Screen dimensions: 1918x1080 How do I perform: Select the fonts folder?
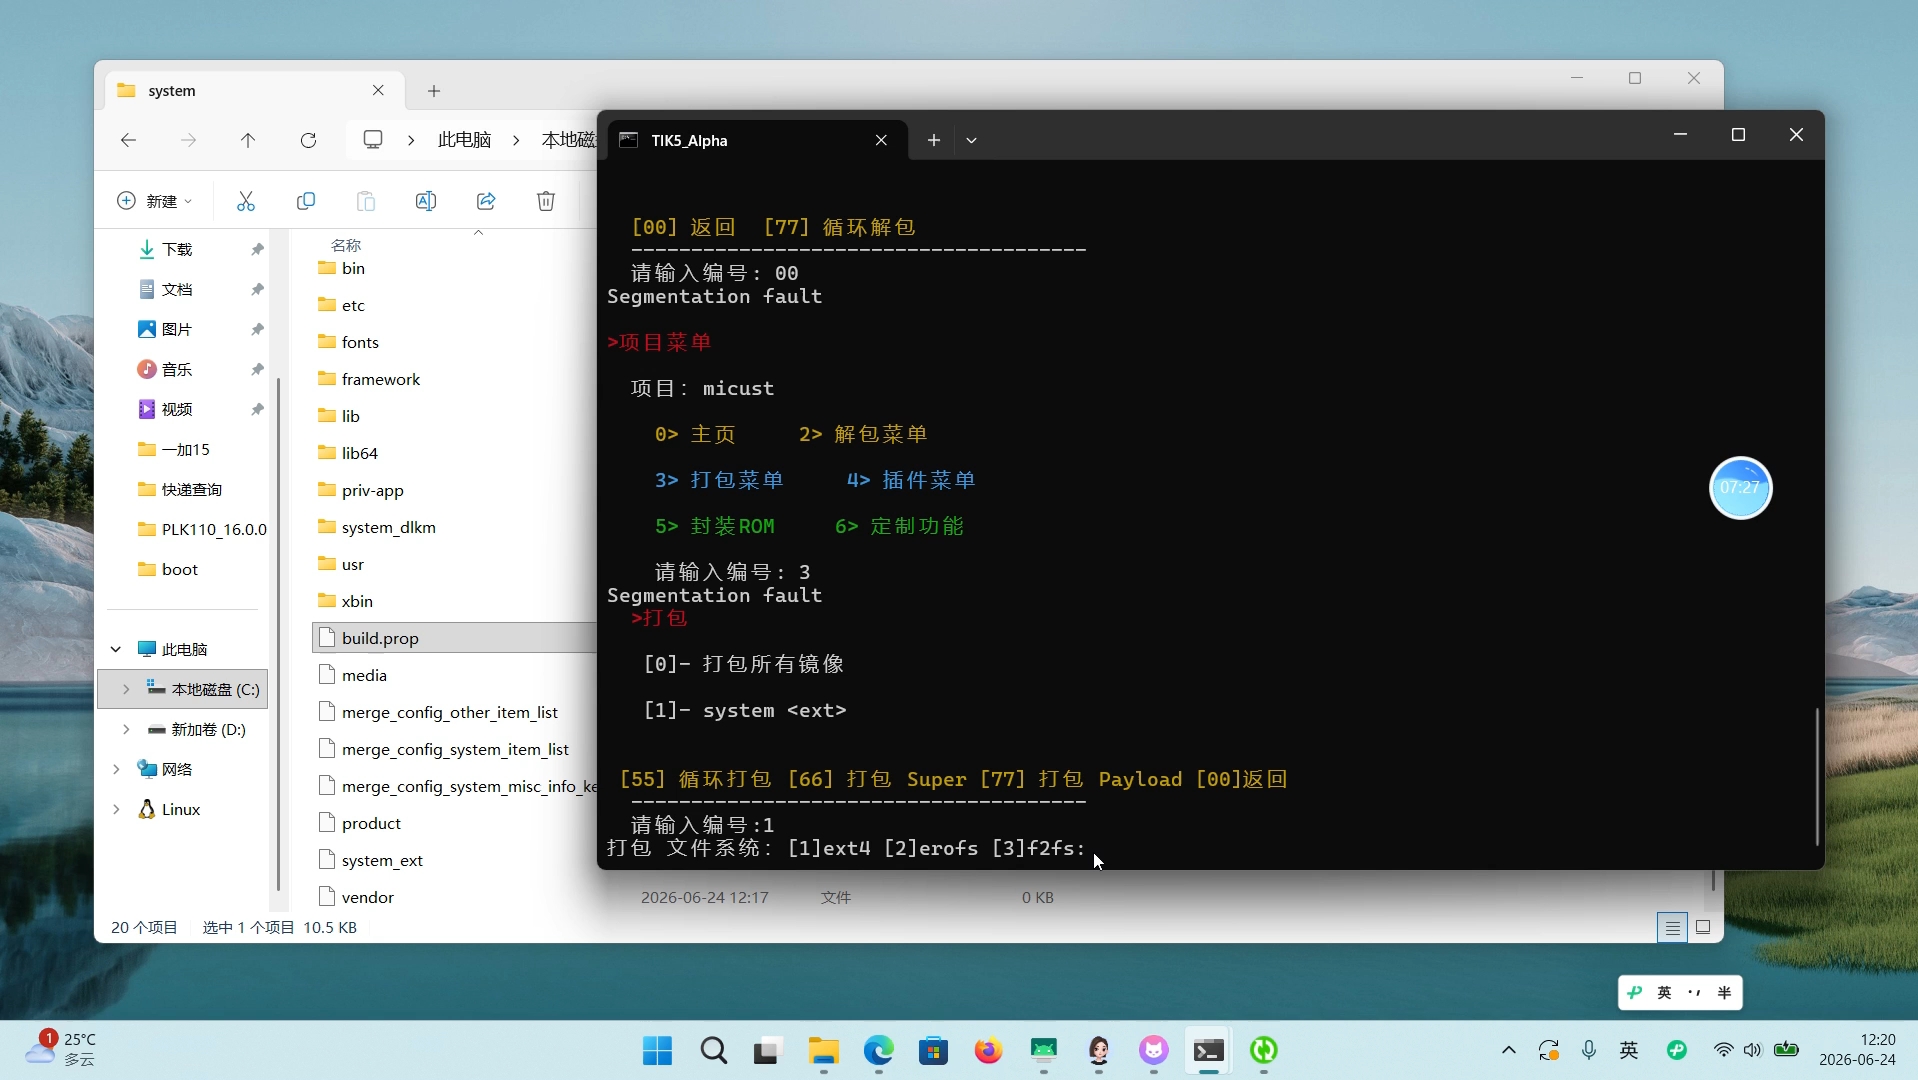point(360,342)
